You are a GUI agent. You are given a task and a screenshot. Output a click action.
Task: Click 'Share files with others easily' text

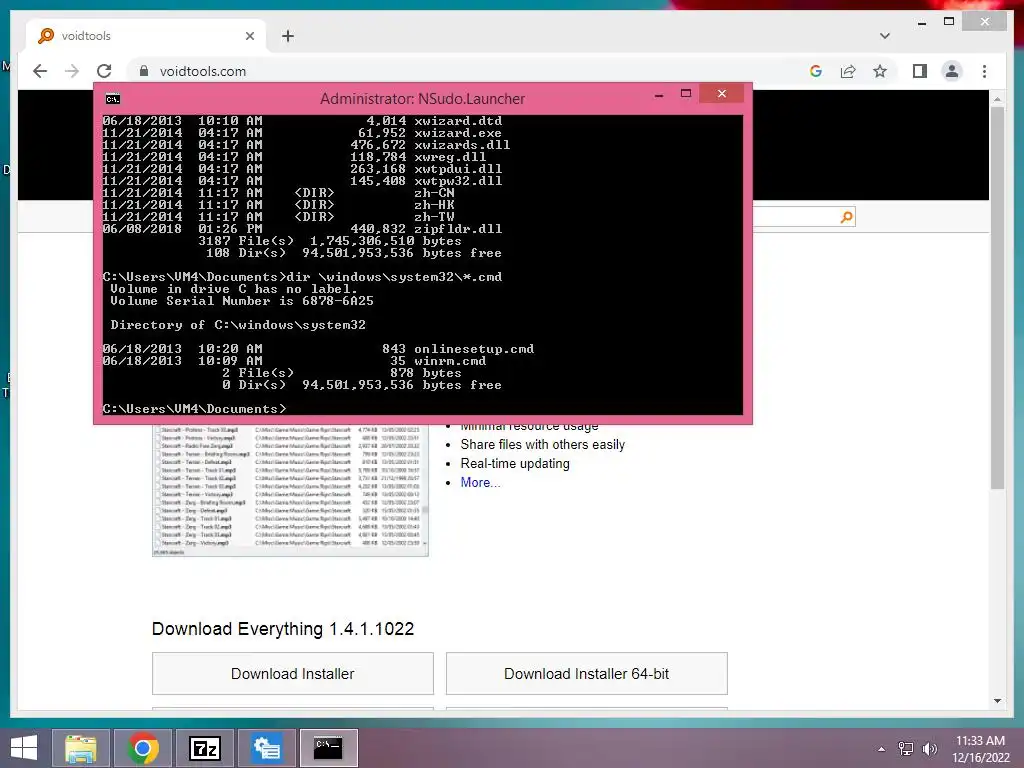pyautogui.click(x=543, y=444)
